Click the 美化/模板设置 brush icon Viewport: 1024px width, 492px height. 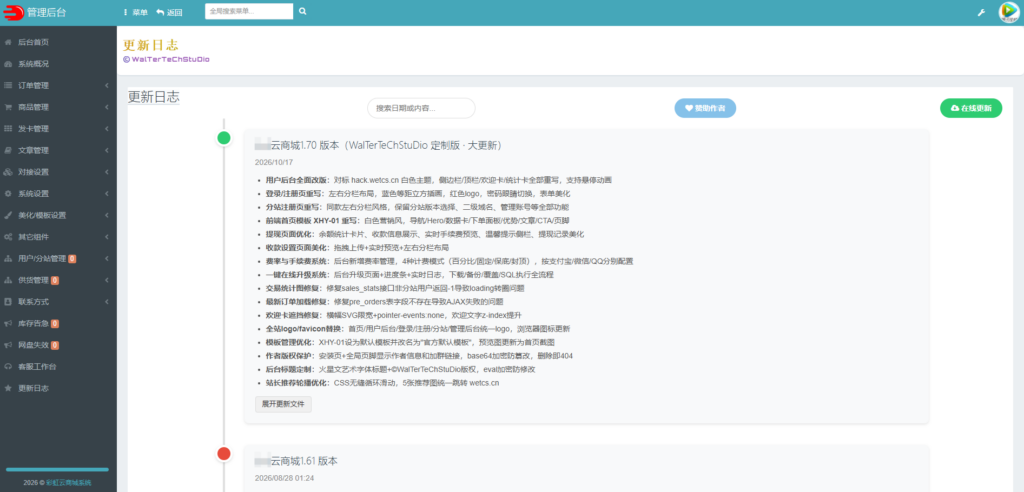click(x=8, y=215)
